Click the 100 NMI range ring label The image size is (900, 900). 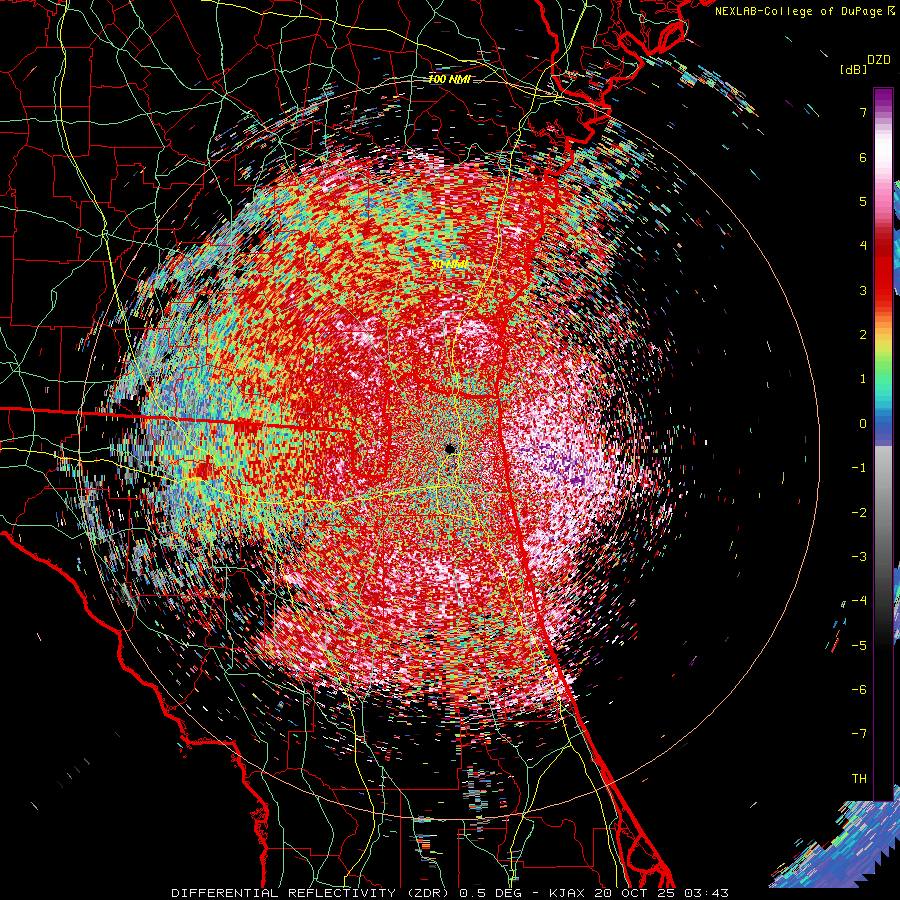[x=448, y=79]
